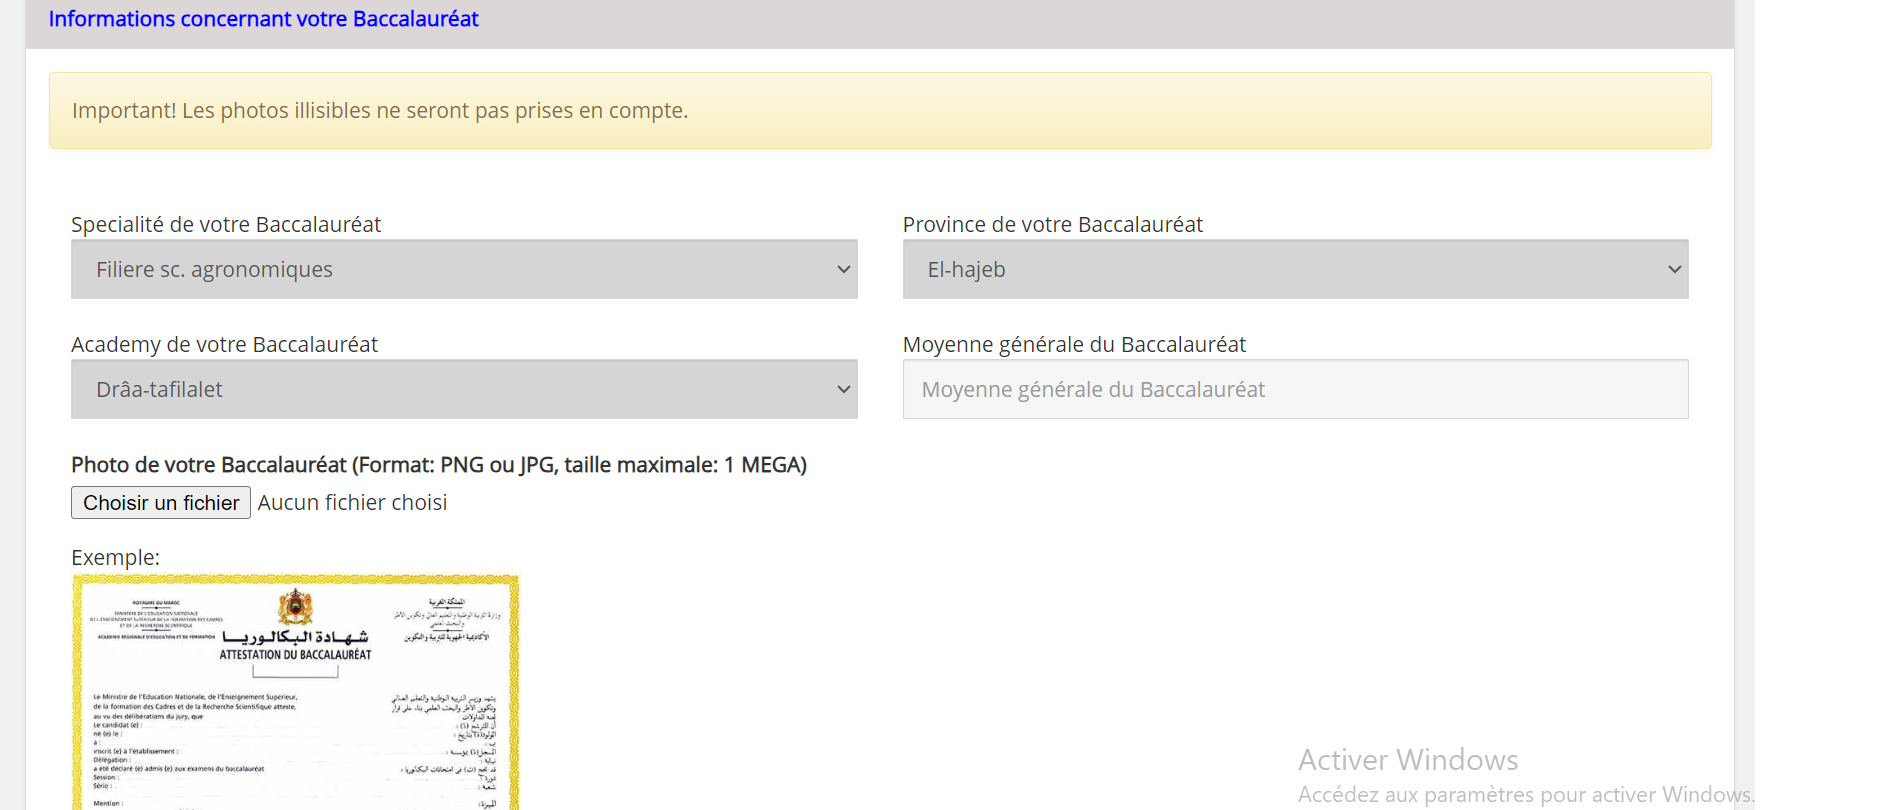Click the Academy de votre Baccalauréat label

[x=224, y=345]
